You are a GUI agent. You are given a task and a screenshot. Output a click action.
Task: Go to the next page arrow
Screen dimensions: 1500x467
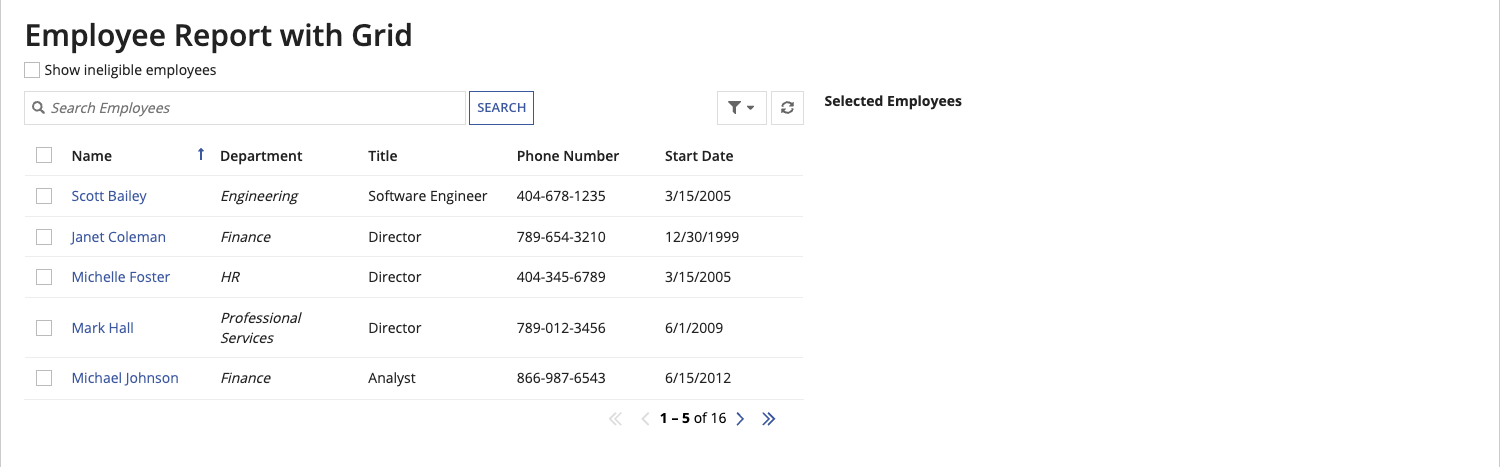click(x=740, y=419)
